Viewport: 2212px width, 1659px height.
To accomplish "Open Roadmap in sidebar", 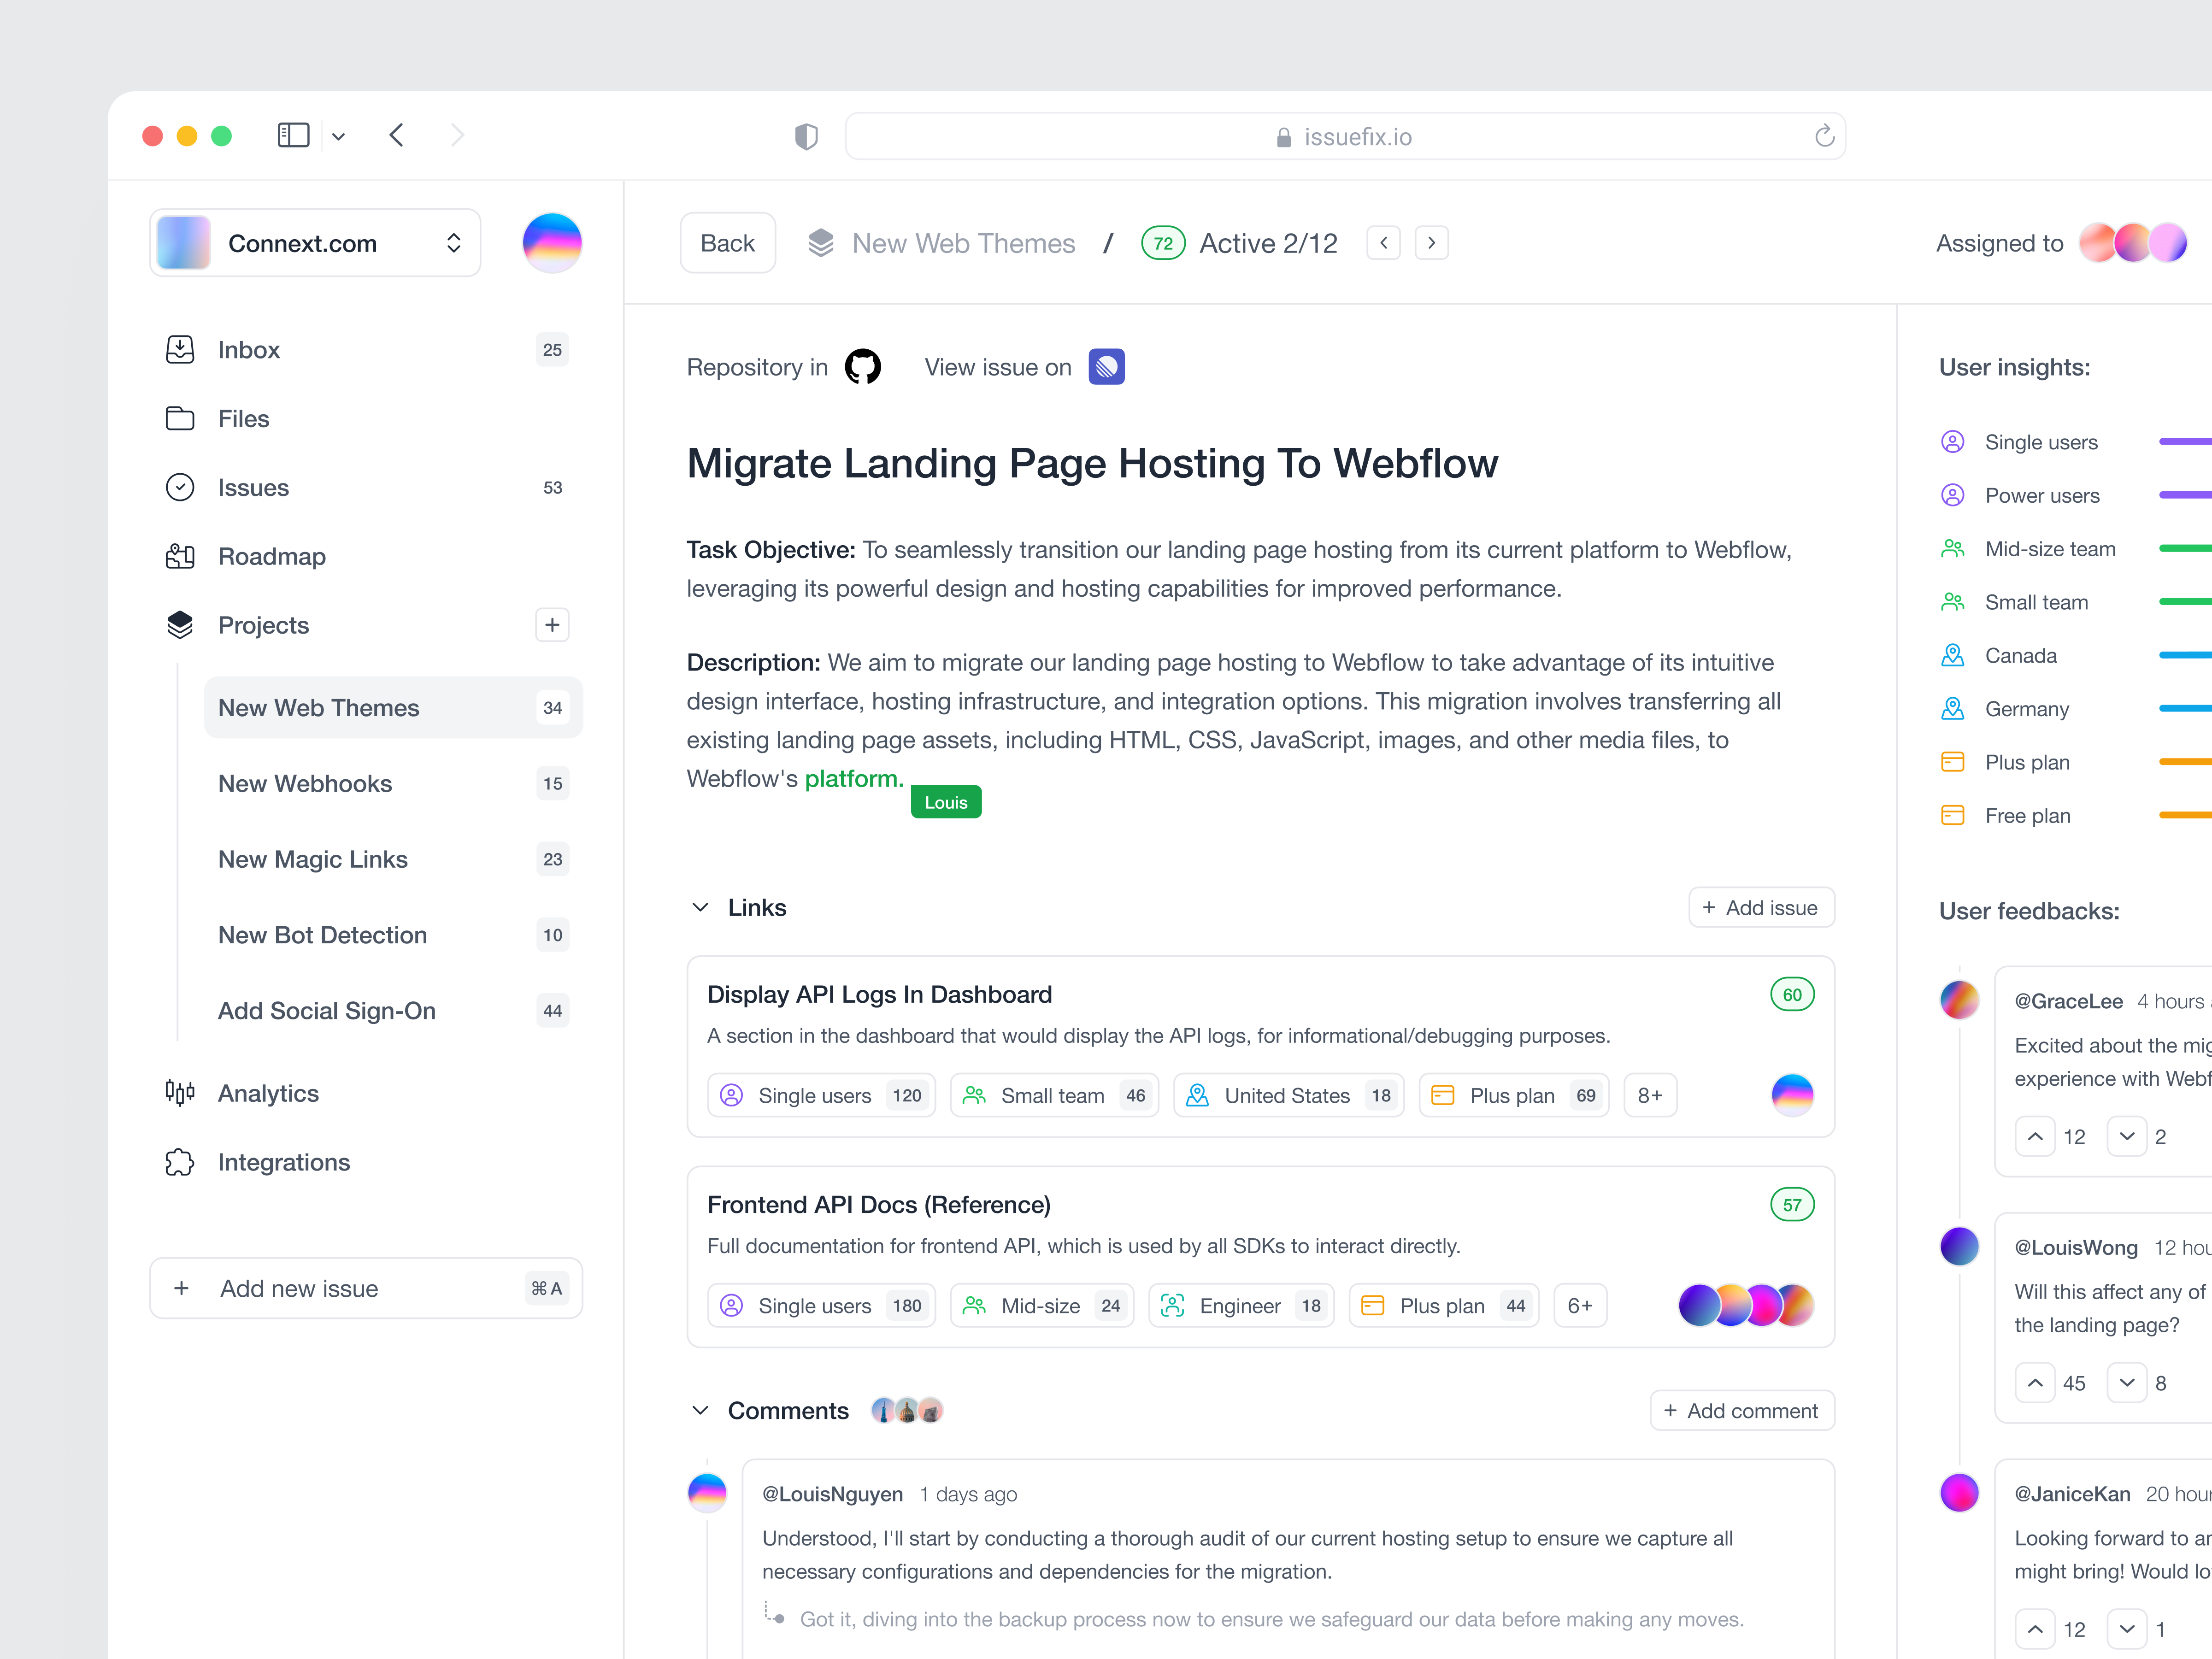I will pos(366,557).
